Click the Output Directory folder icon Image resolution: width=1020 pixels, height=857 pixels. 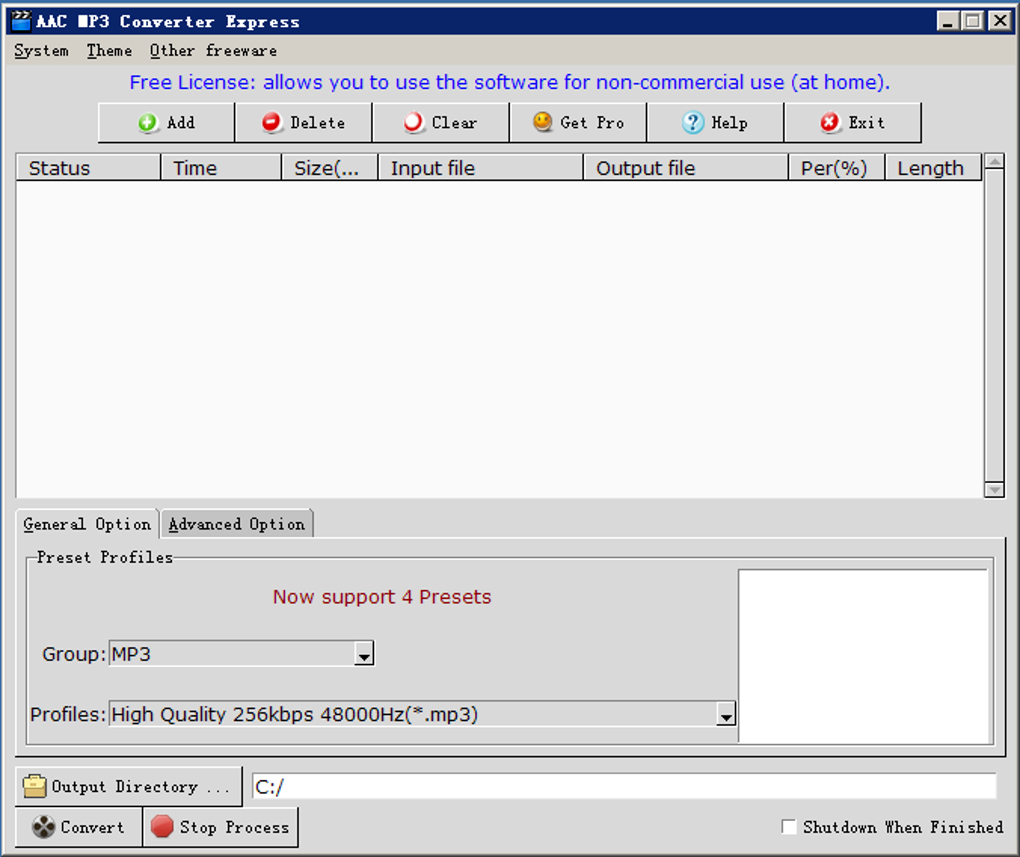click(34, 786)
